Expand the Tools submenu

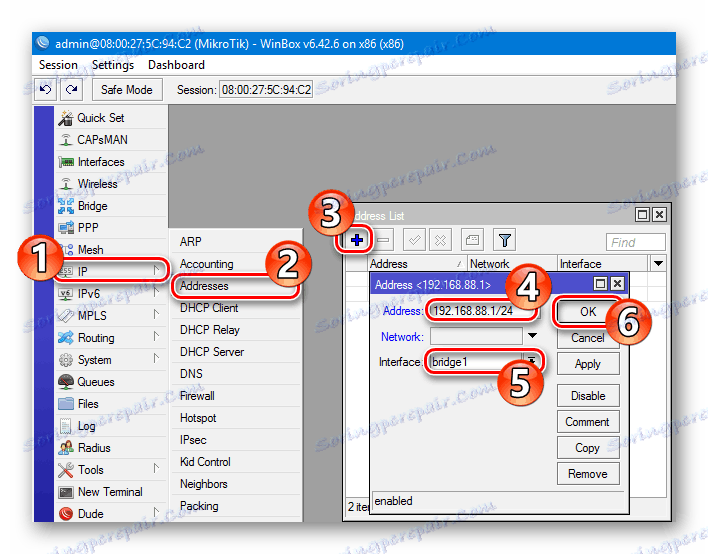pyautogui.click(x=156, y=469)
